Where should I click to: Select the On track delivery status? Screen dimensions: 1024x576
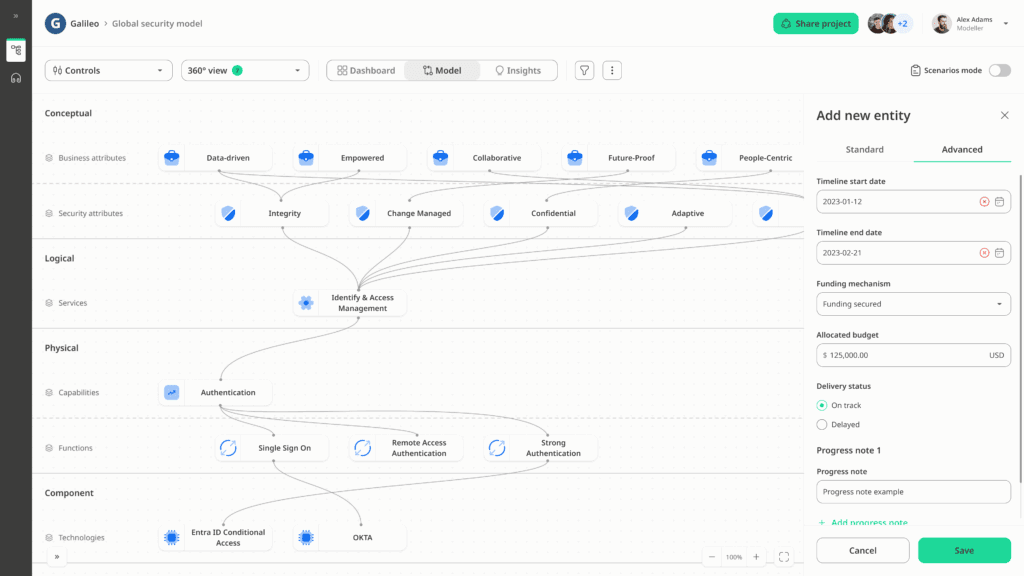(822, 405)
